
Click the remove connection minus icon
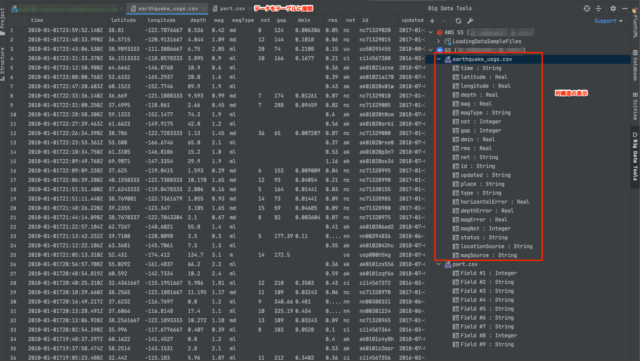444,21
